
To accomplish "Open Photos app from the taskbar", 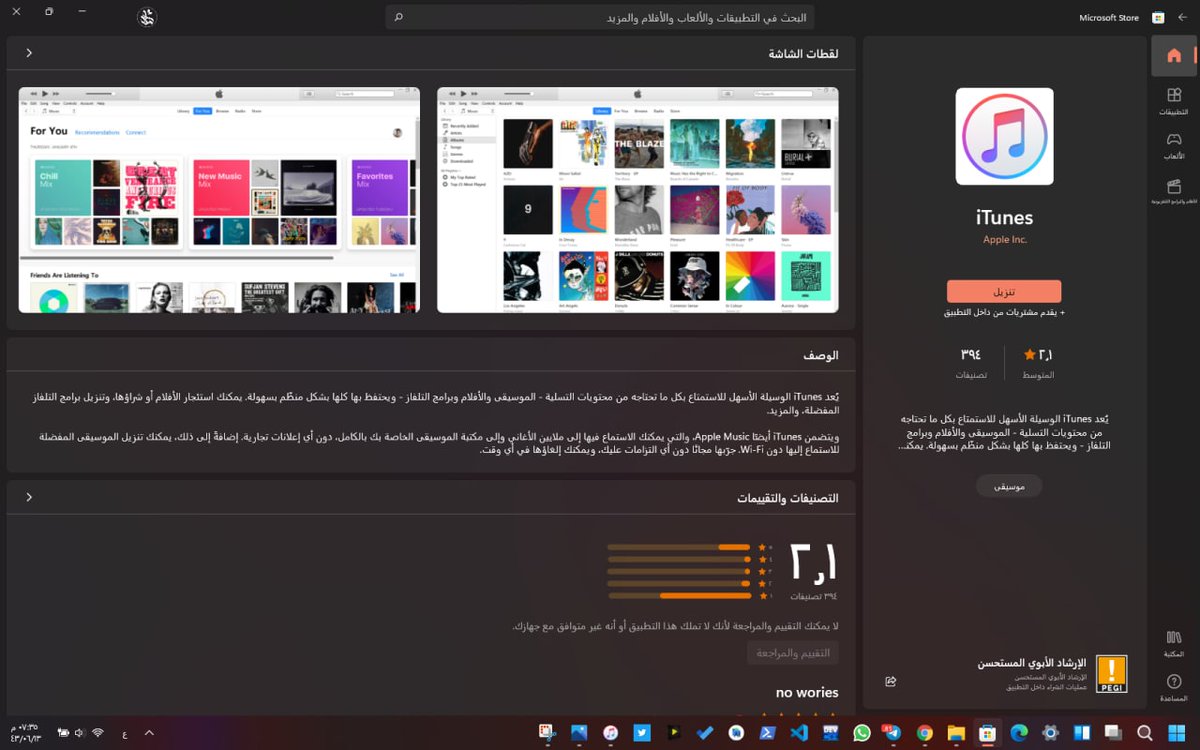I will 579,733.
